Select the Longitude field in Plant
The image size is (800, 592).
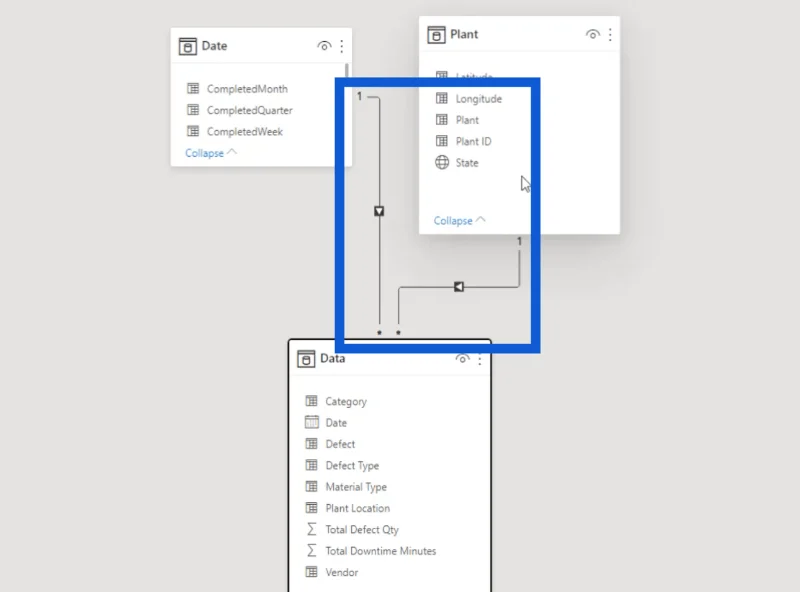point(479,99)
